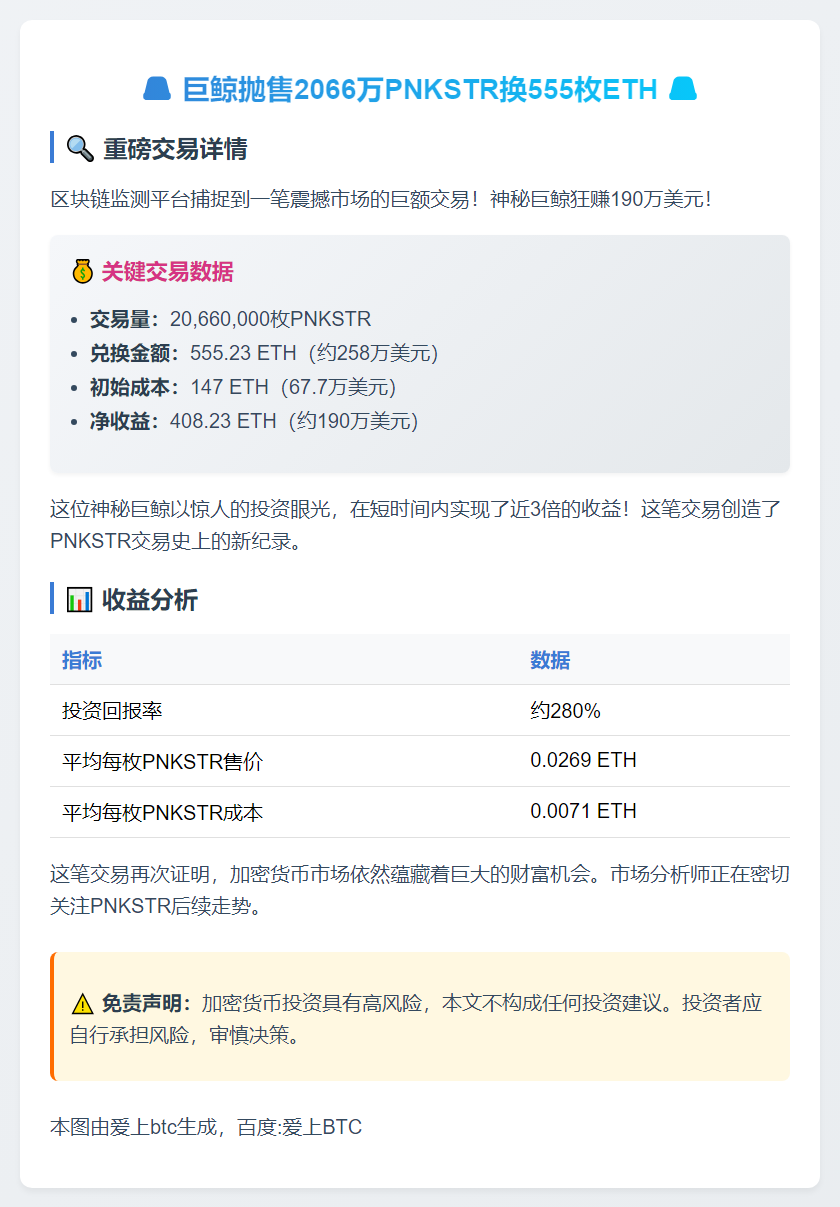Click the 免责声明 bold label
The width and height of the screenshot is (840, 1207).
tap(146, 1003)
